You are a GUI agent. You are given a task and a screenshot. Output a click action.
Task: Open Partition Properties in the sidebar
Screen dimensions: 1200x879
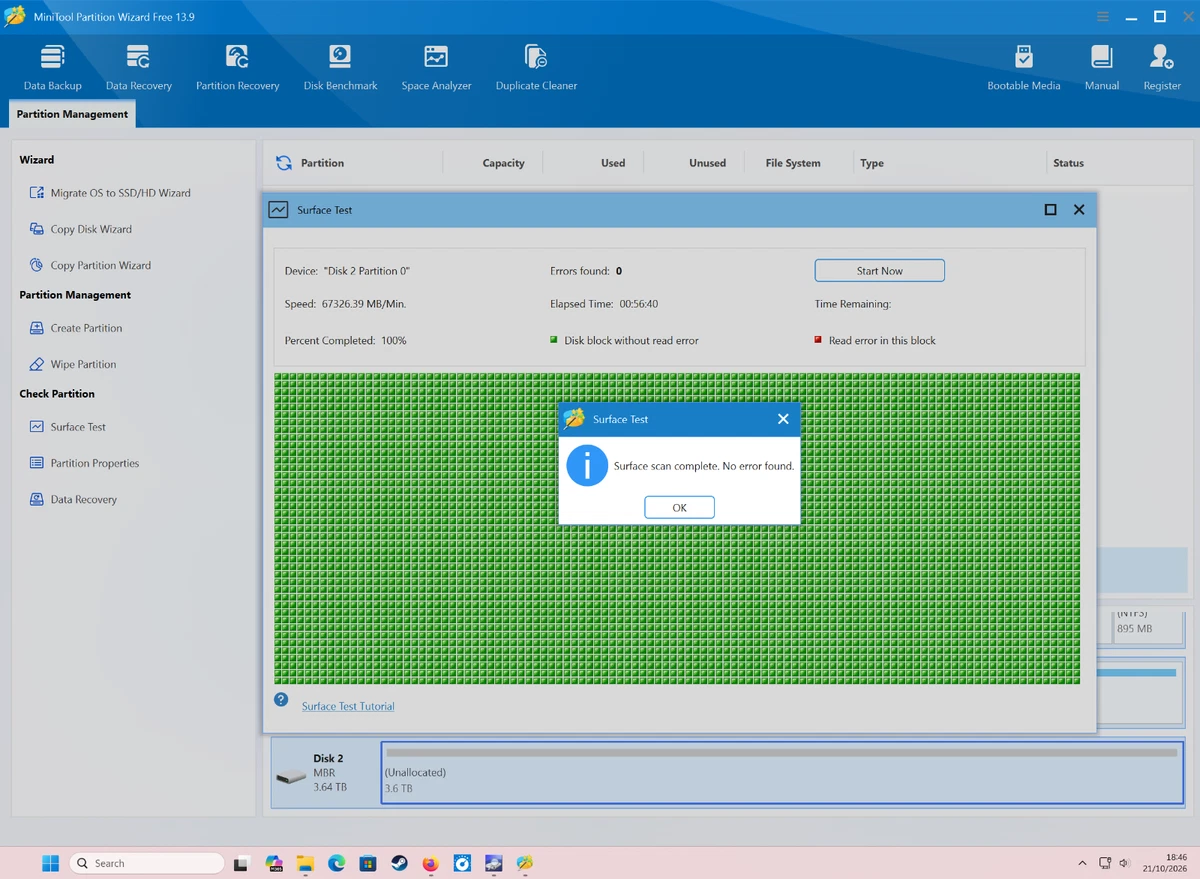[x=84, y=463]
